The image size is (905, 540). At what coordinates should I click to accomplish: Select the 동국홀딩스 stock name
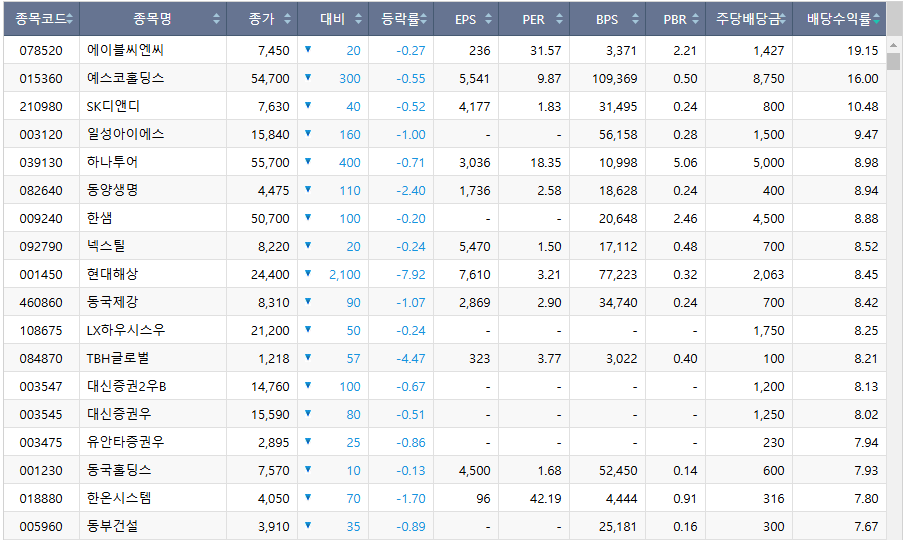click(x=119, y=470)
